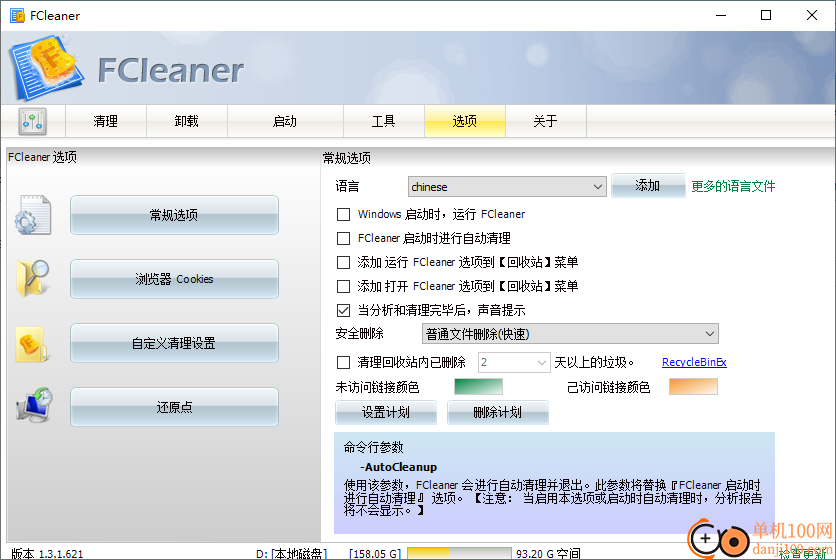Click the 设置计划 button
Viewport: 836px width, 560px height.
[386, 412]
